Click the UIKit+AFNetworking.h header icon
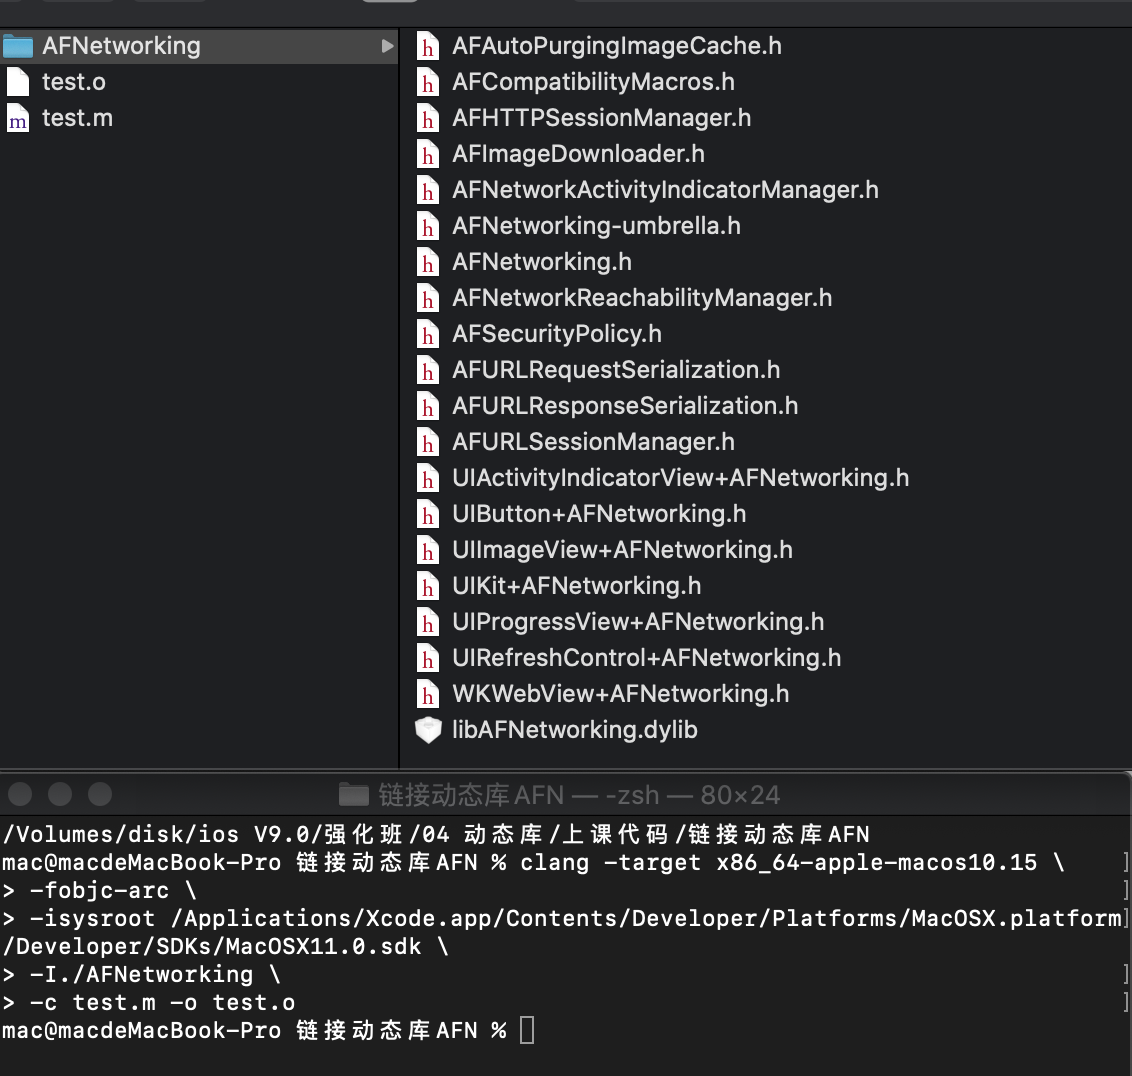Viewport: 1132px width, 1076px height. click(x=428, y=586)
